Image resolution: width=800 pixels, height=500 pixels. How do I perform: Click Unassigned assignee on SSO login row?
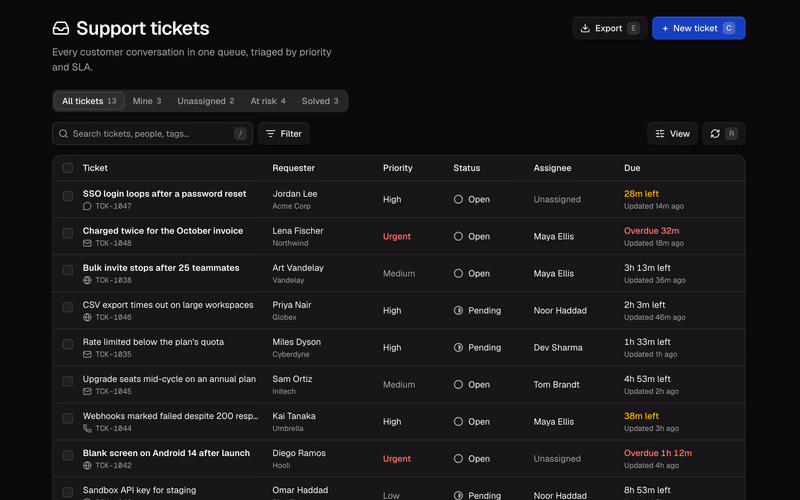[557, 199]
